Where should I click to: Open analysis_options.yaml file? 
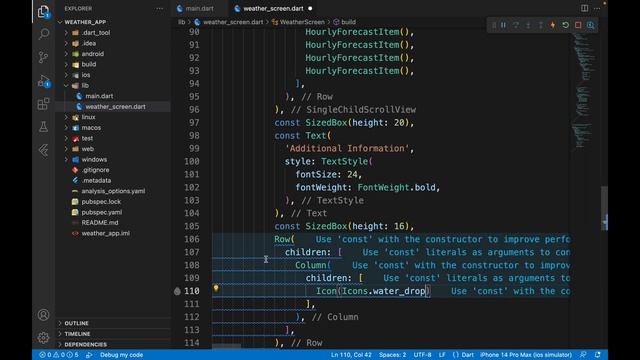click(x=113, y=191)
